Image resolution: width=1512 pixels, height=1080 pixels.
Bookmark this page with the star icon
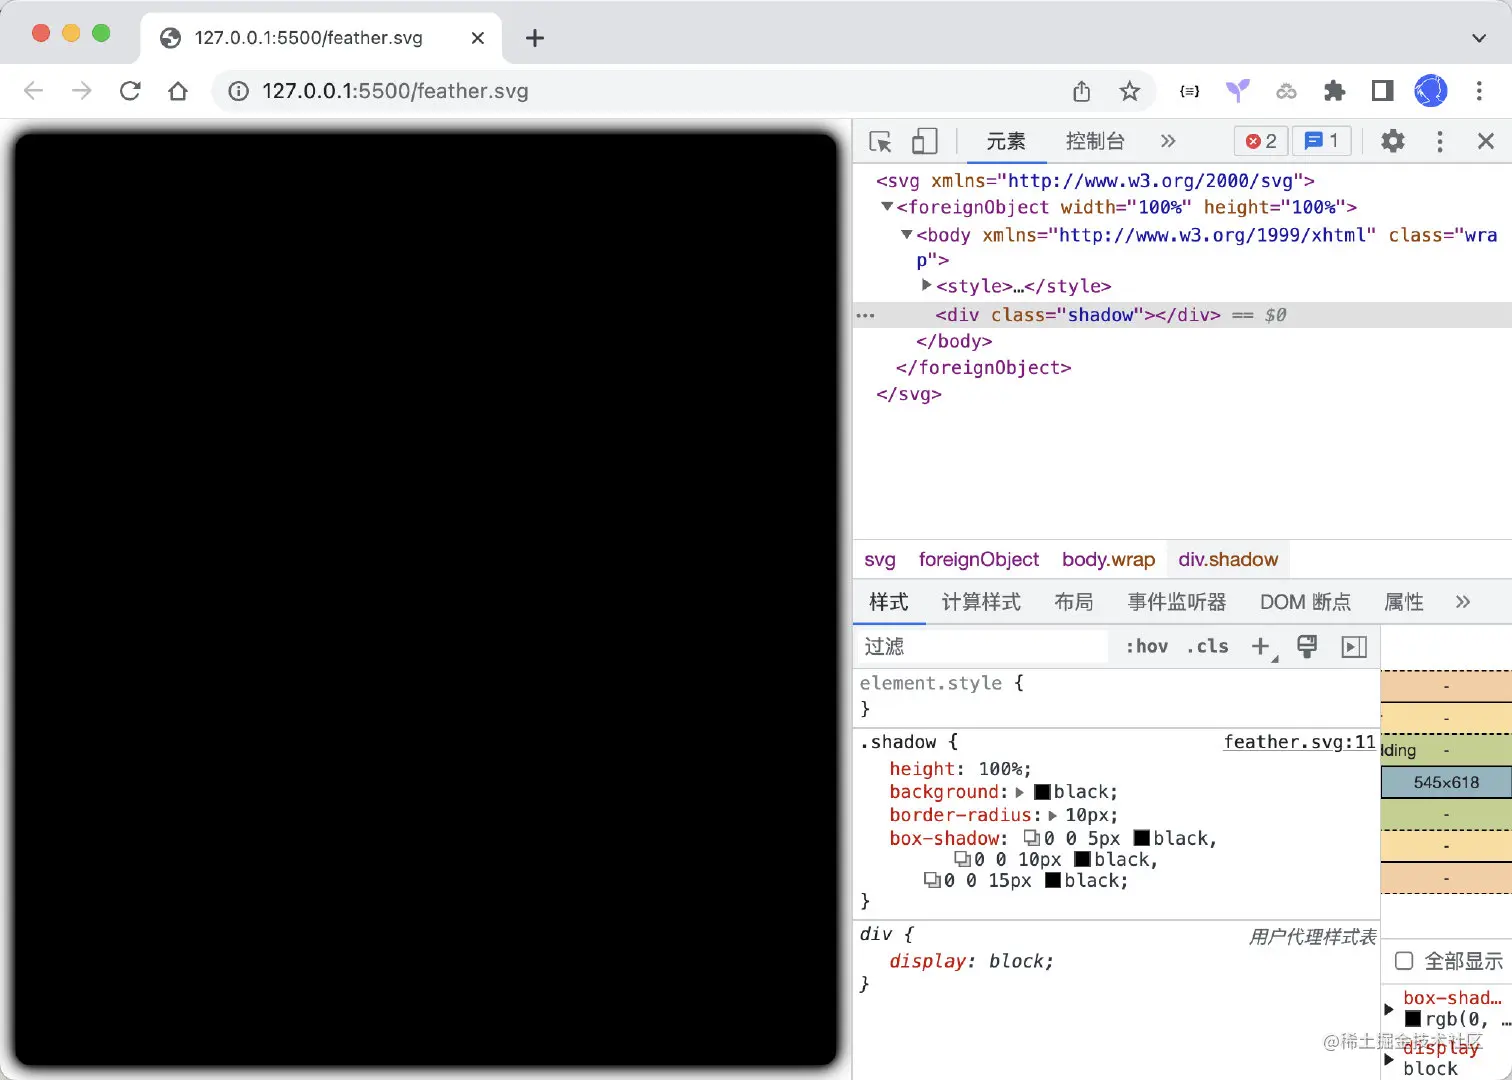(1129, 91)
